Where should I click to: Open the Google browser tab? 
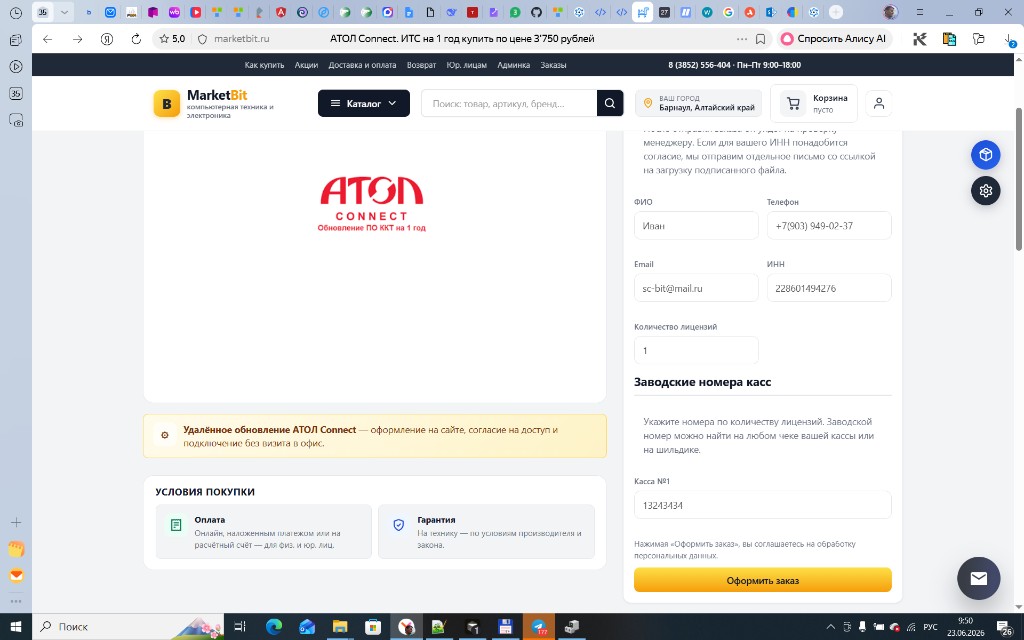point(728,12)
